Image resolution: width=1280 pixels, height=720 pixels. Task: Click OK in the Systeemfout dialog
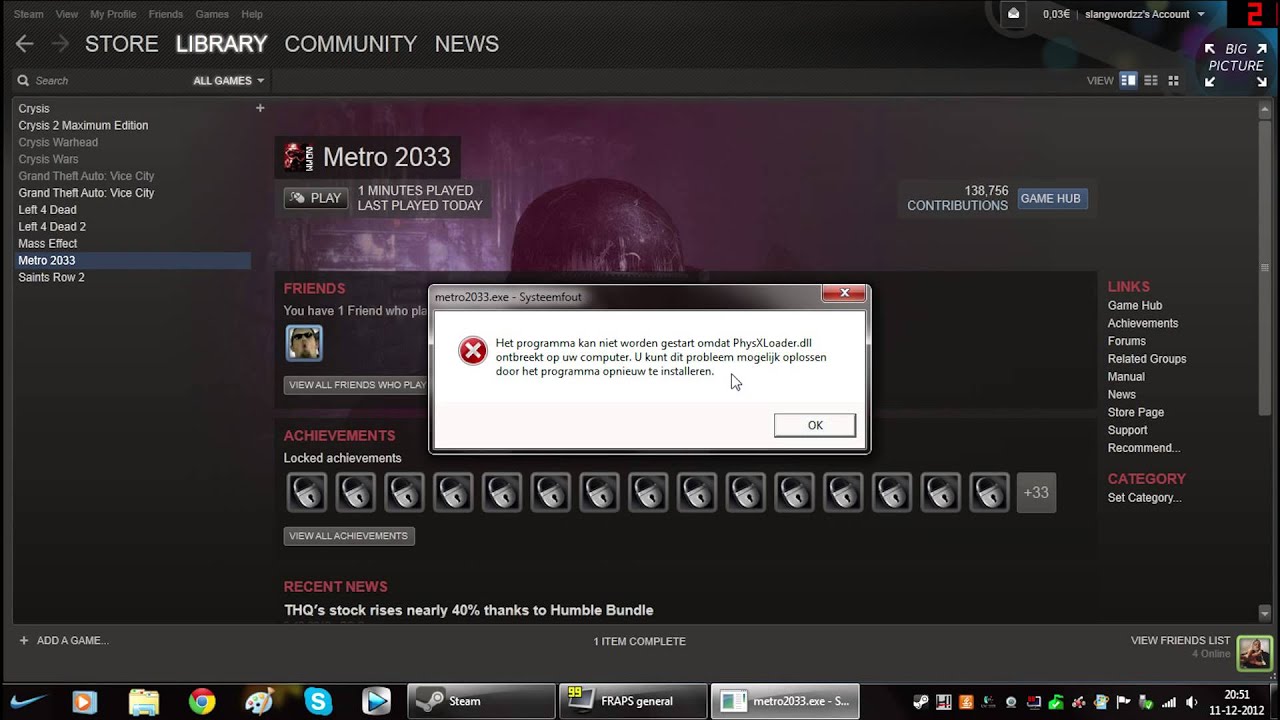tap(815, 425)
